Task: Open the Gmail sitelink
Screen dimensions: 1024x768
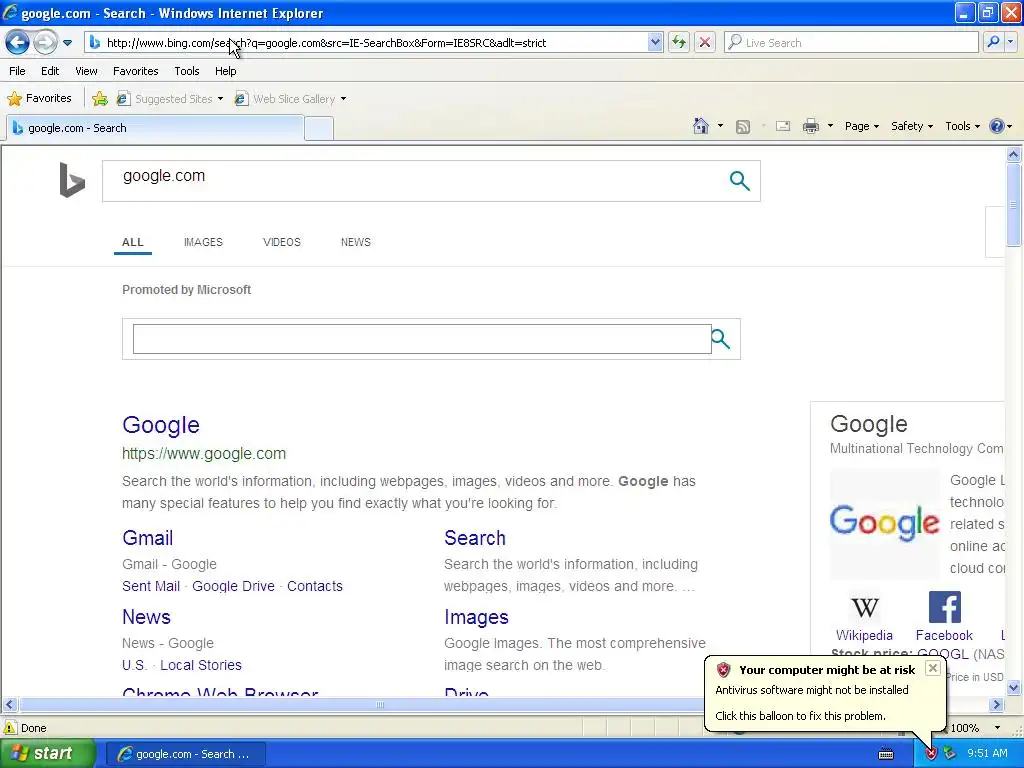Action: click(x=148, y=538)
